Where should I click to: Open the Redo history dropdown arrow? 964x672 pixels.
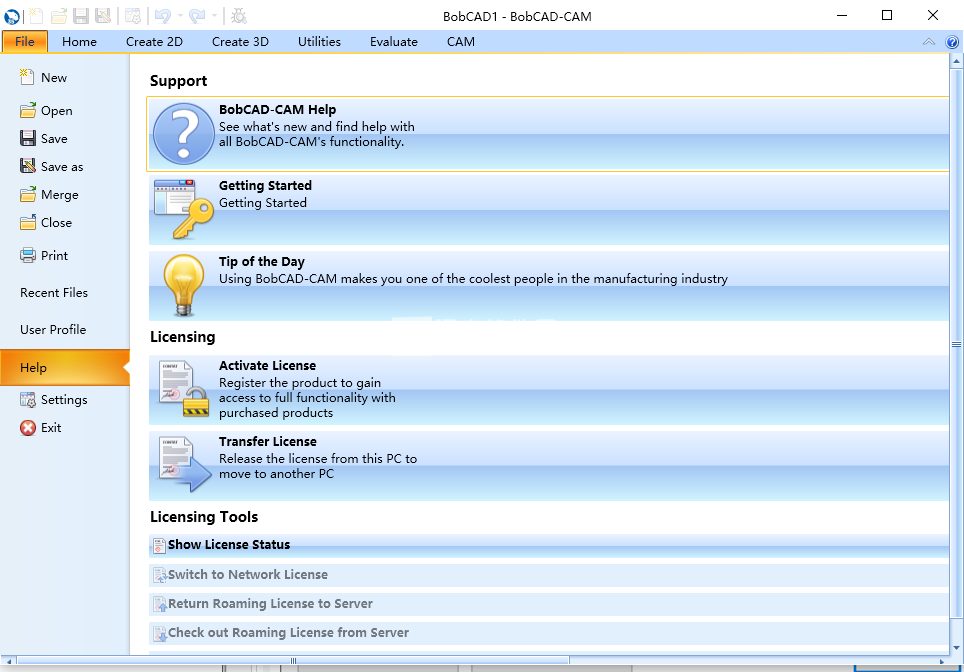(x=214, y=16)
